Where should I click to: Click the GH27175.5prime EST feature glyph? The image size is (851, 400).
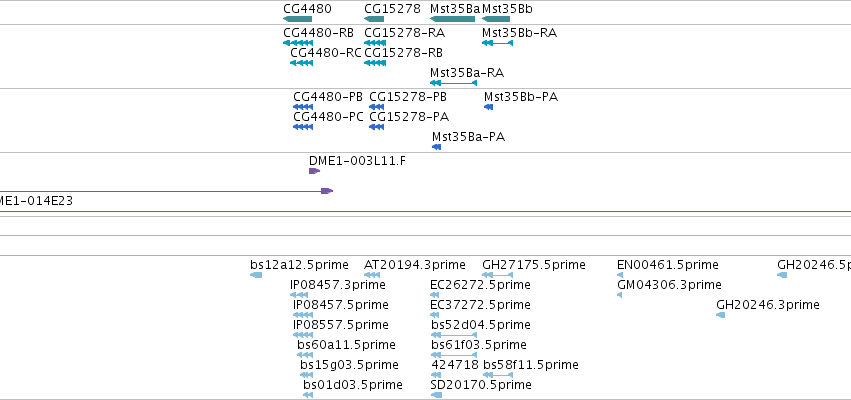497,275
